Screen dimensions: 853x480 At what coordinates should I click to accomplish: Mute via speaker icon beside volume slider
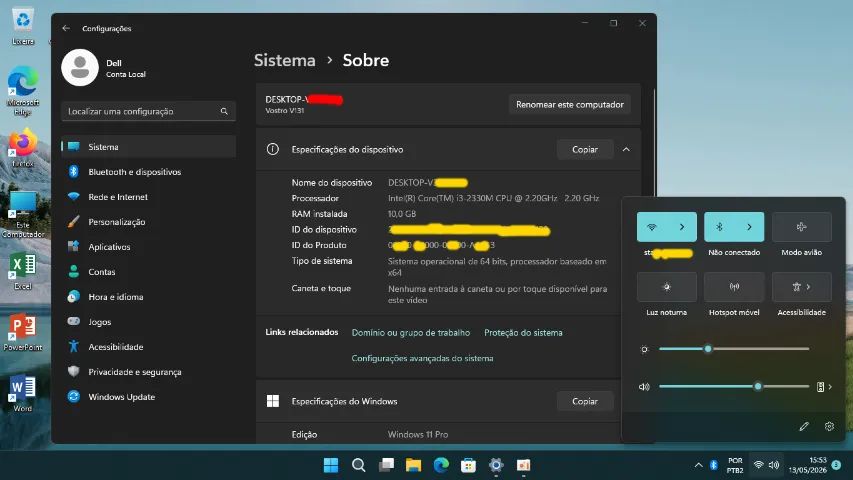(x=644, y=387)
